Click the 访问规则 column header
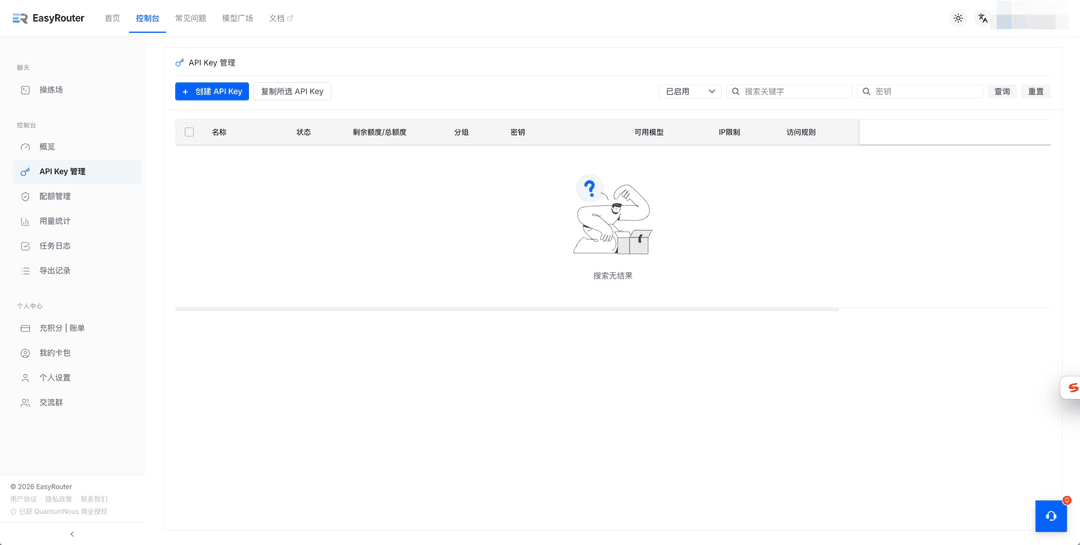 (x=801, y=132)
